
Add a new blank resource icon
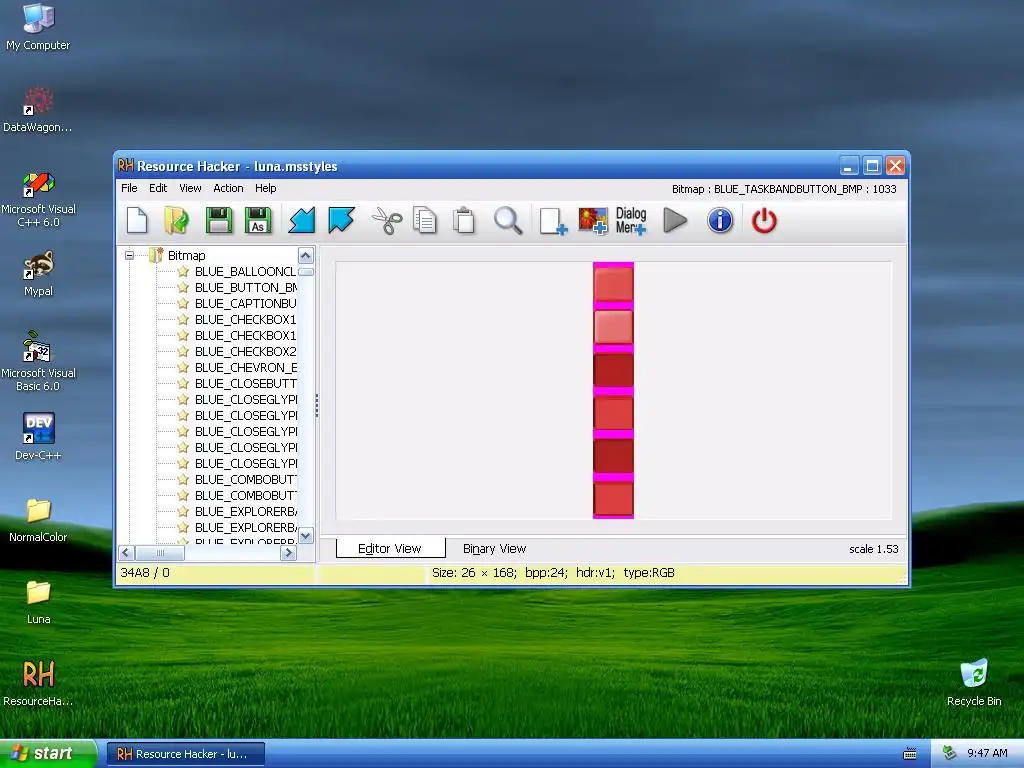pyautogui.click(x=552, y=221)
